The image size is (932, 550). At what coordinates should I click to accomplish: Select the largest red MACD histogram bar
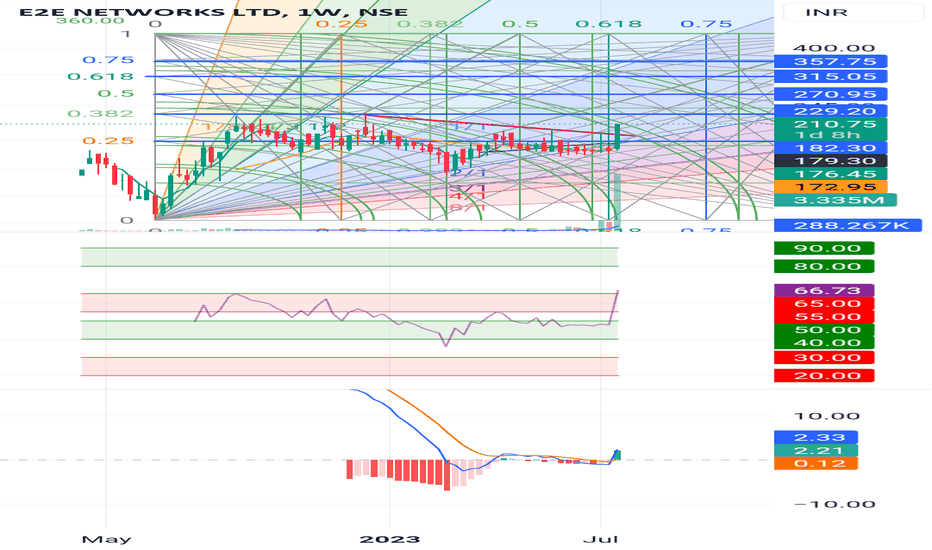coord(447,475)
